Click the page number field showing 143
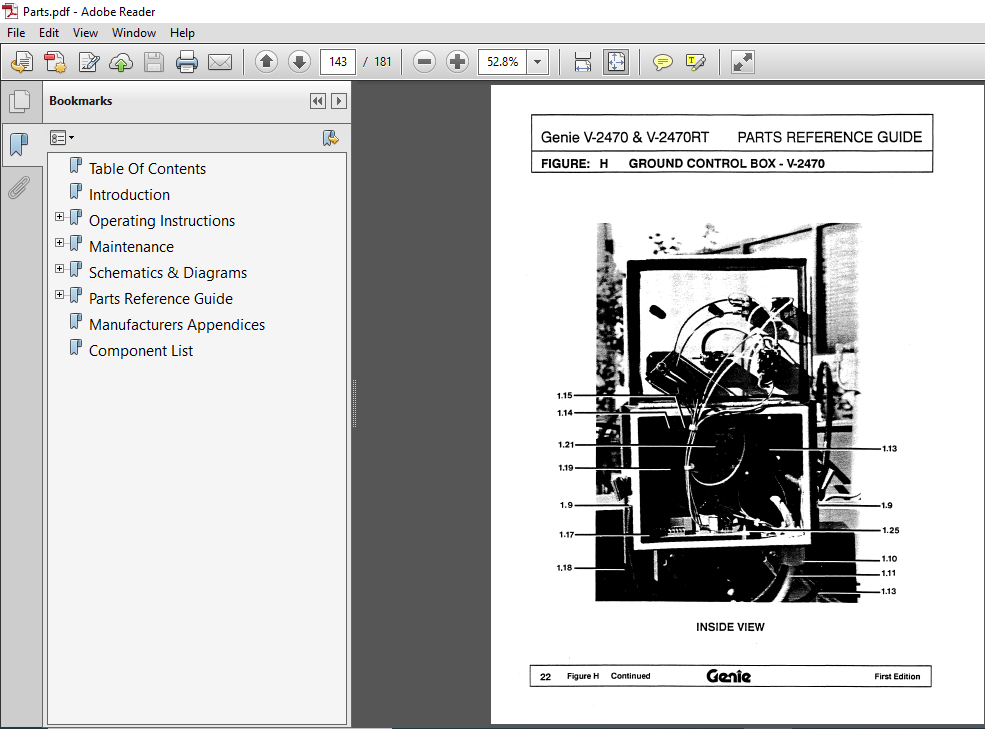Screen dimensions: 985x729 coord(338,62)
